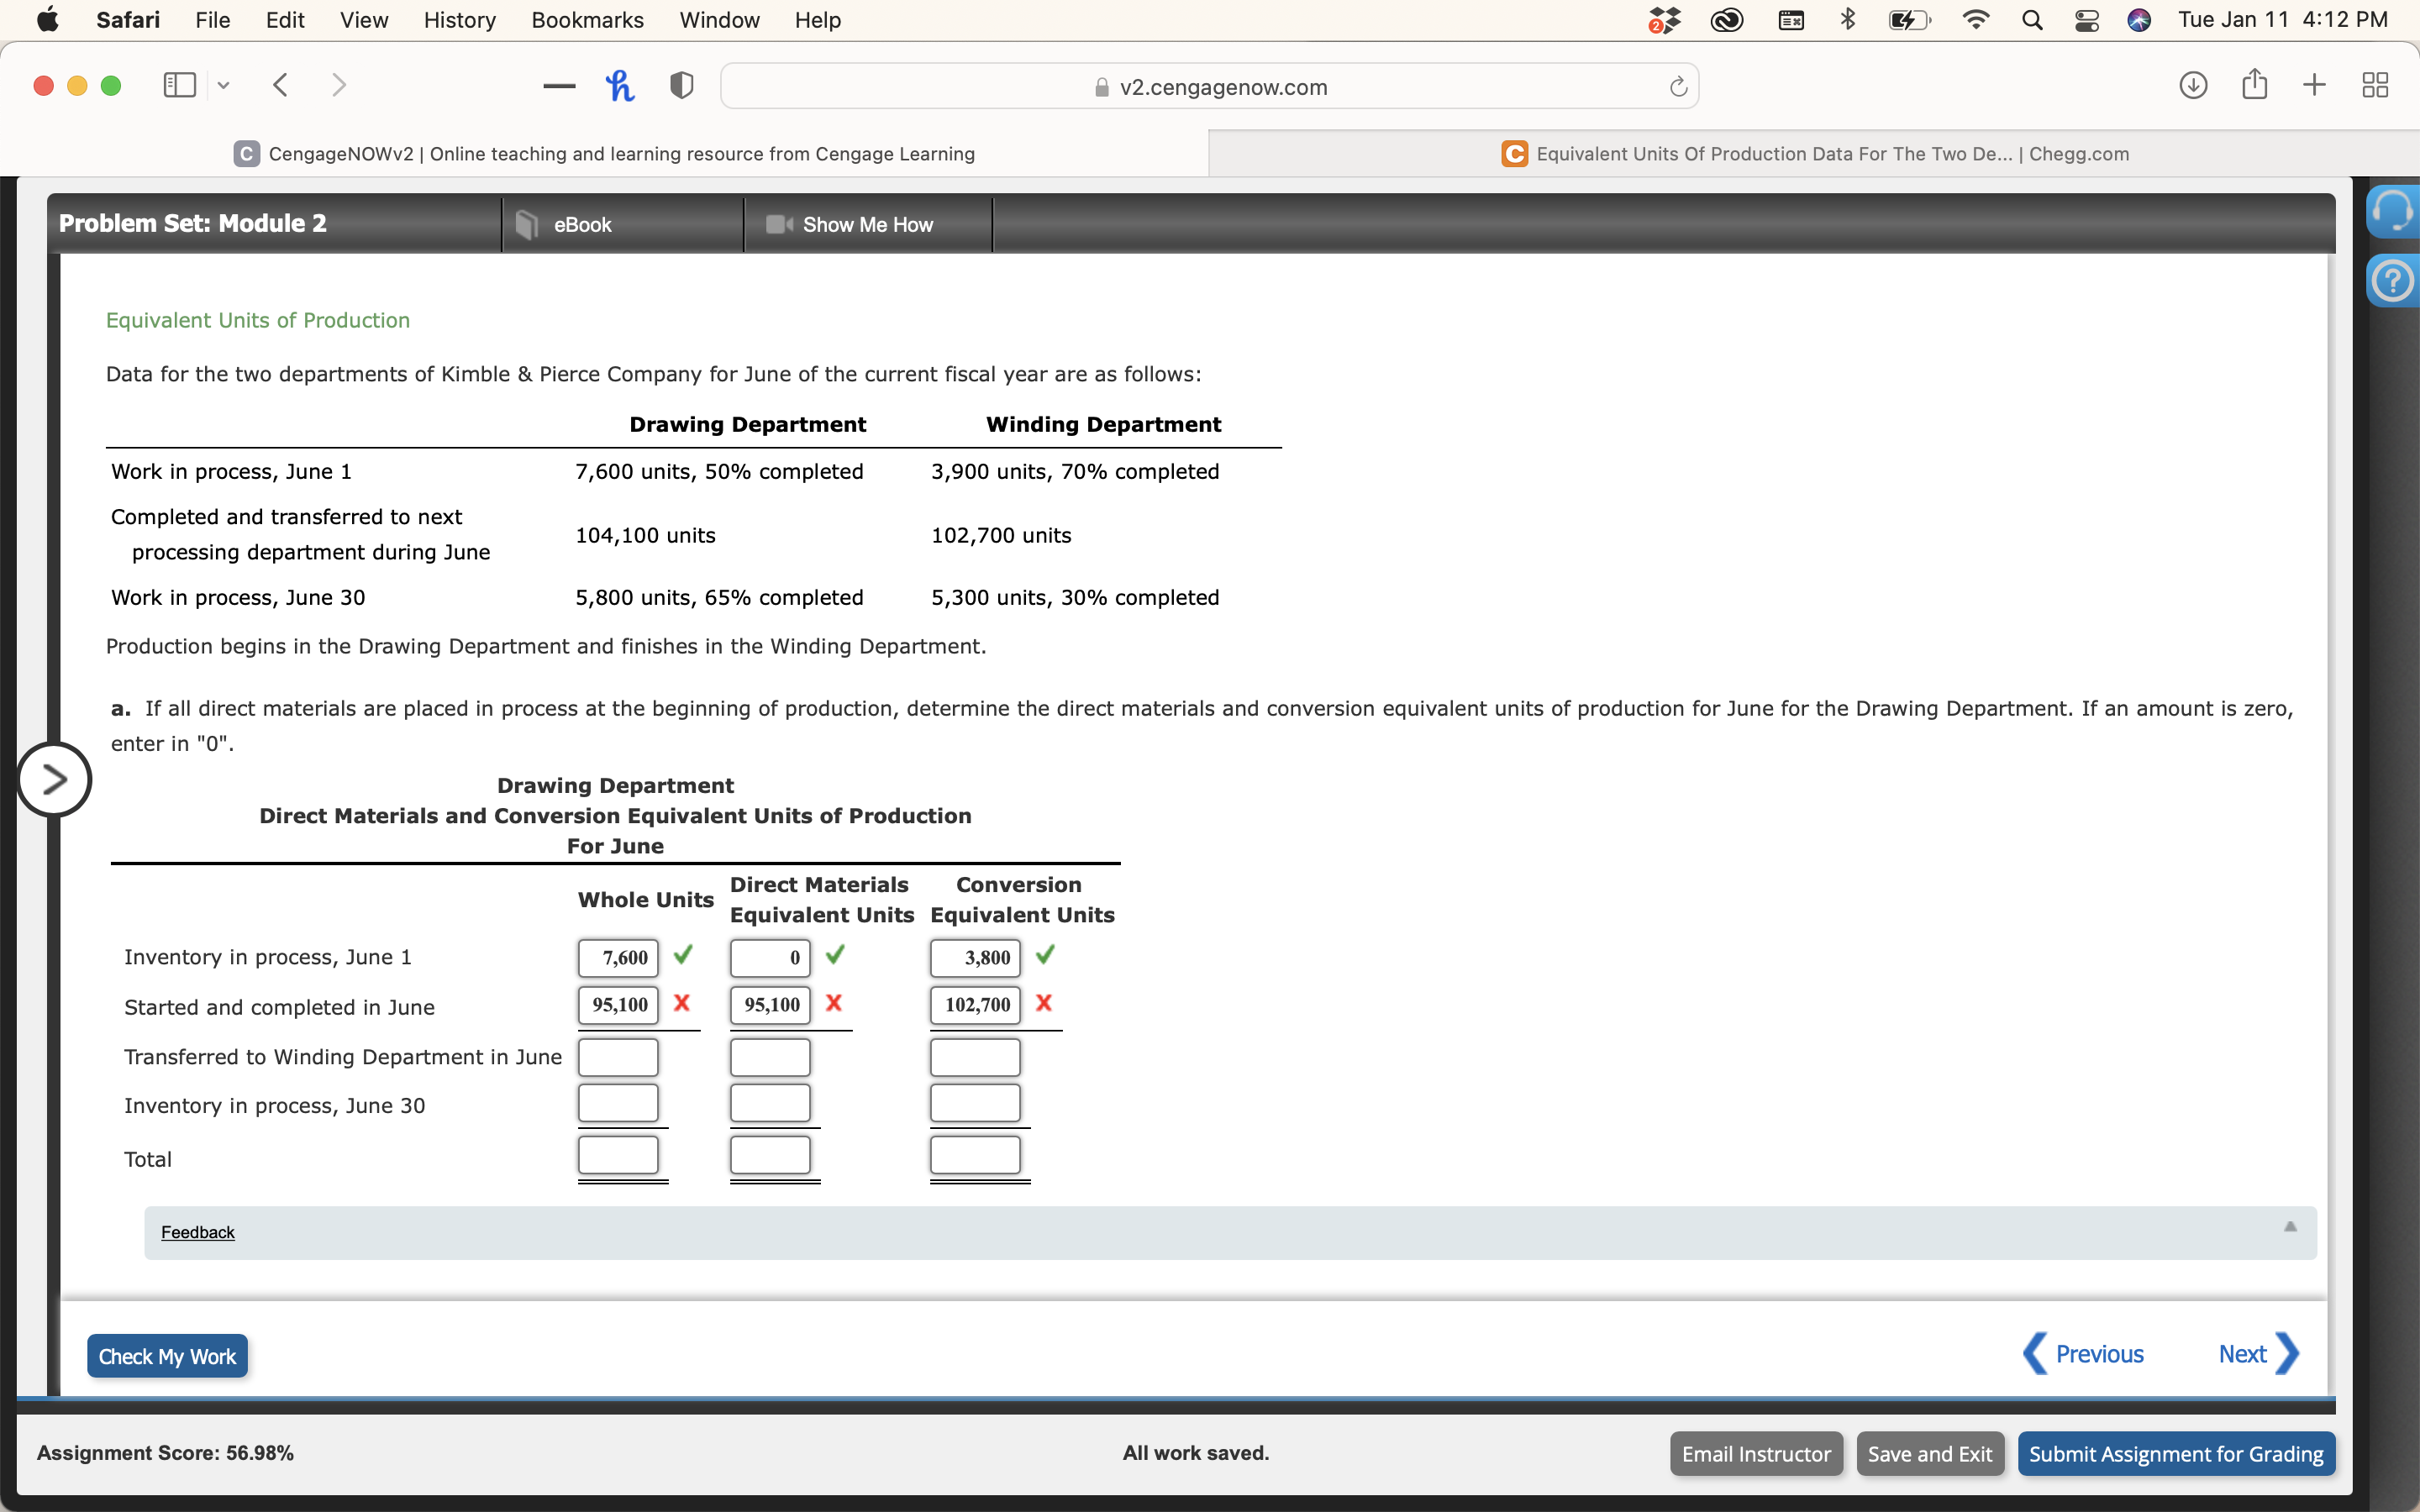Click the headset support icon on the right
2420x1512 pixels.
pos(2394,210)
